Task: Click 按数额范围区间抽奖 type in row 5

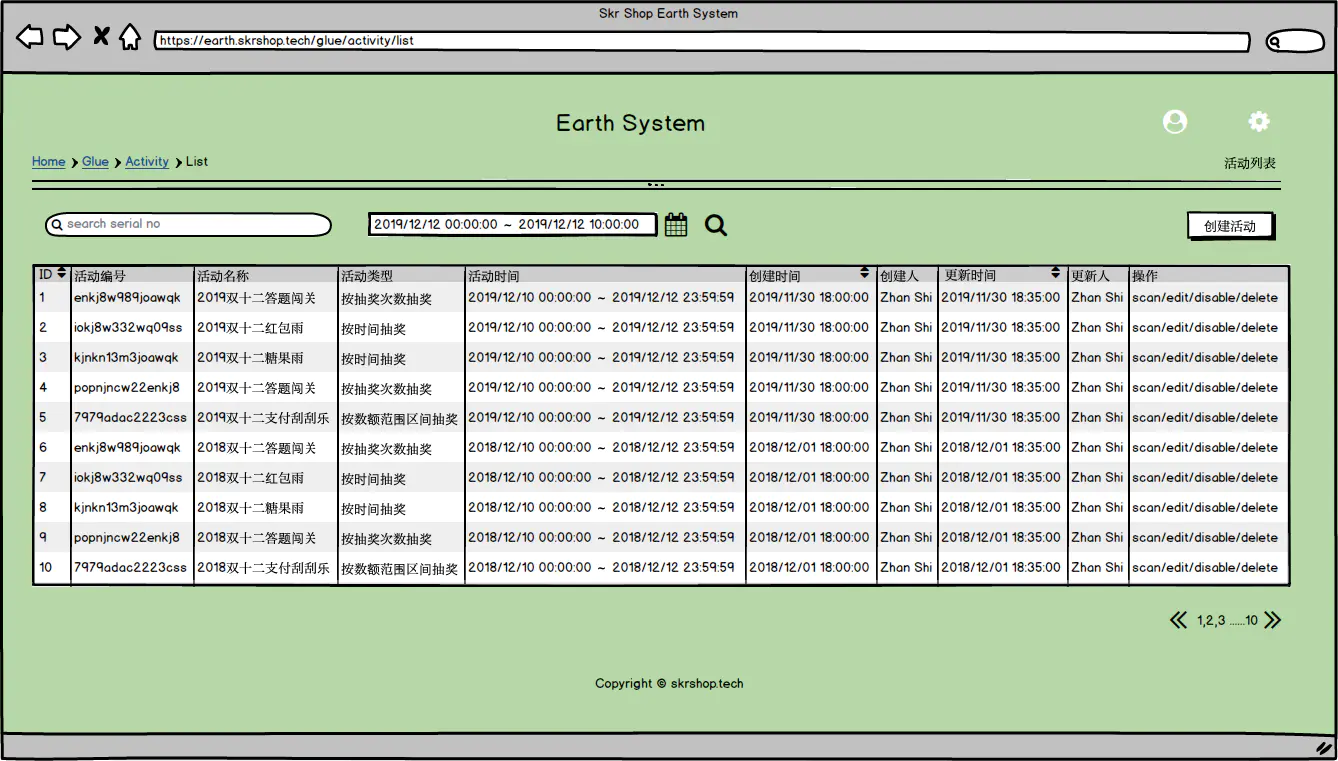Action: (399, 419)
